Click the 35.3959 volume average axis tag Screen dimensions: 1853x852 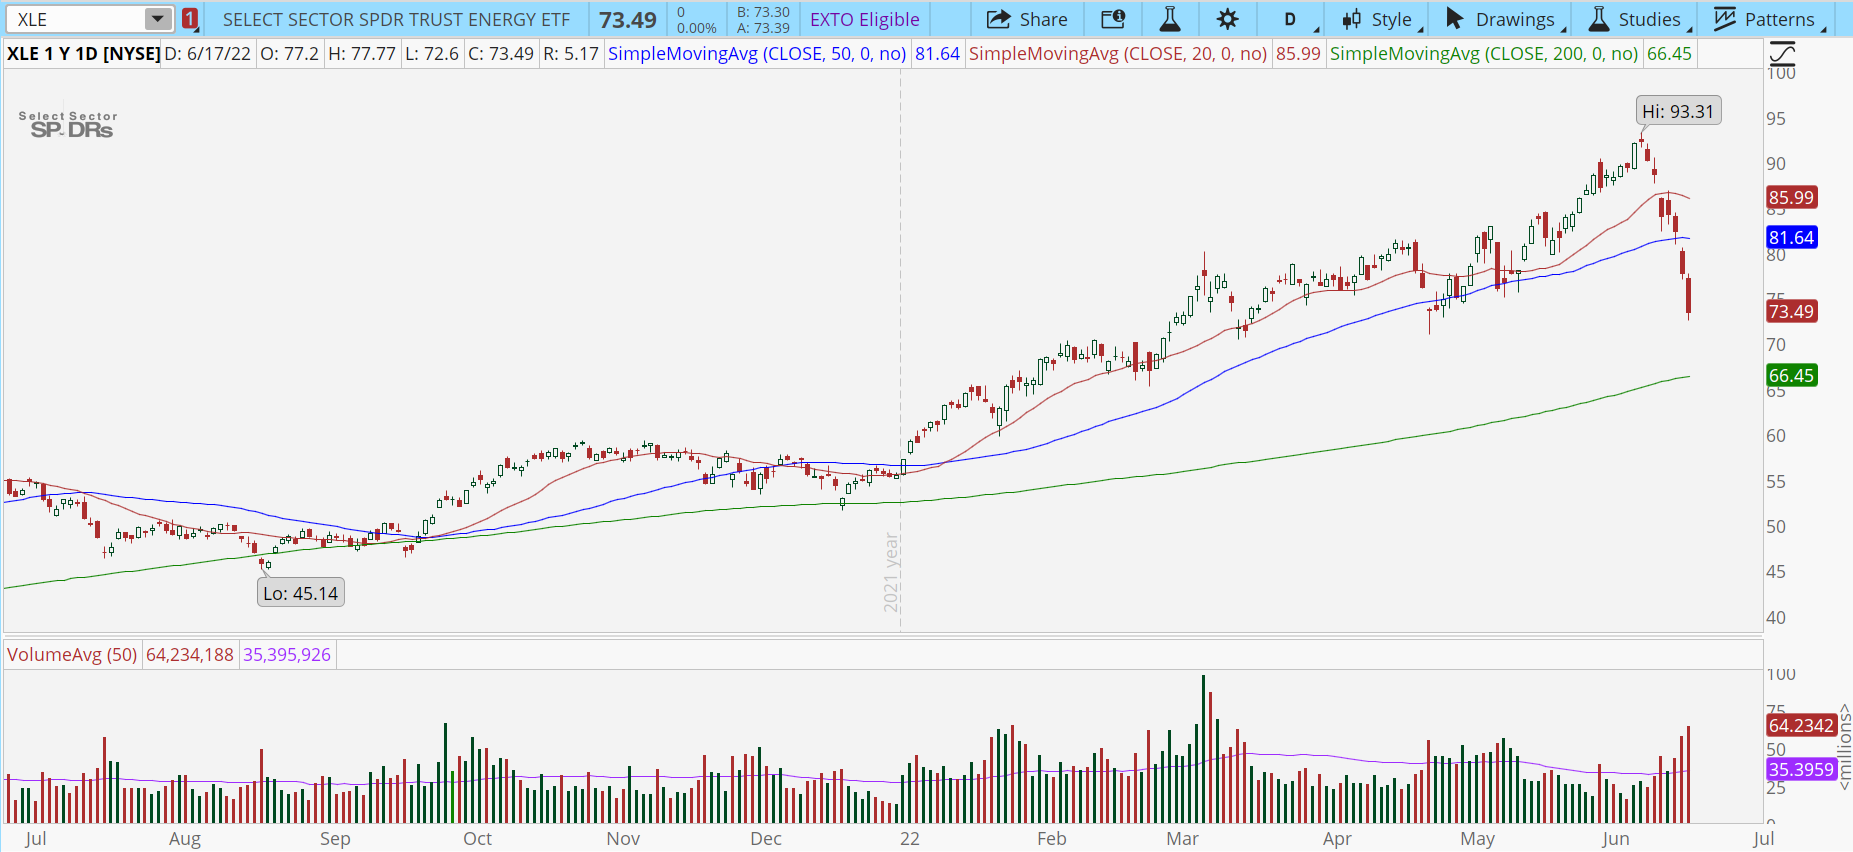tap(1801, 770)
